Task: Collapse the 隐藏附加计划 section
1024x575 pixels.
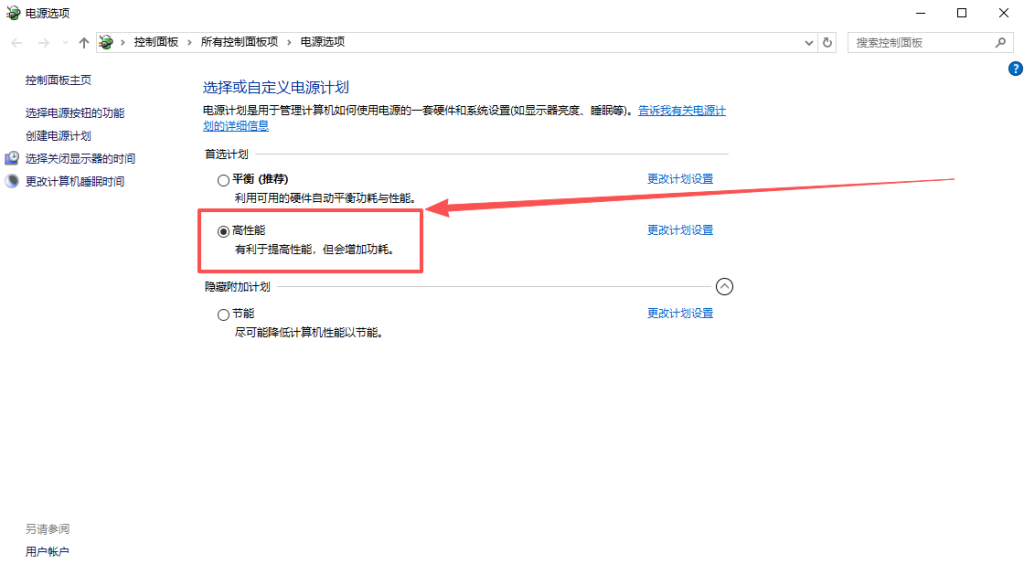Action: pyautogui.click(x=725, y=287)
